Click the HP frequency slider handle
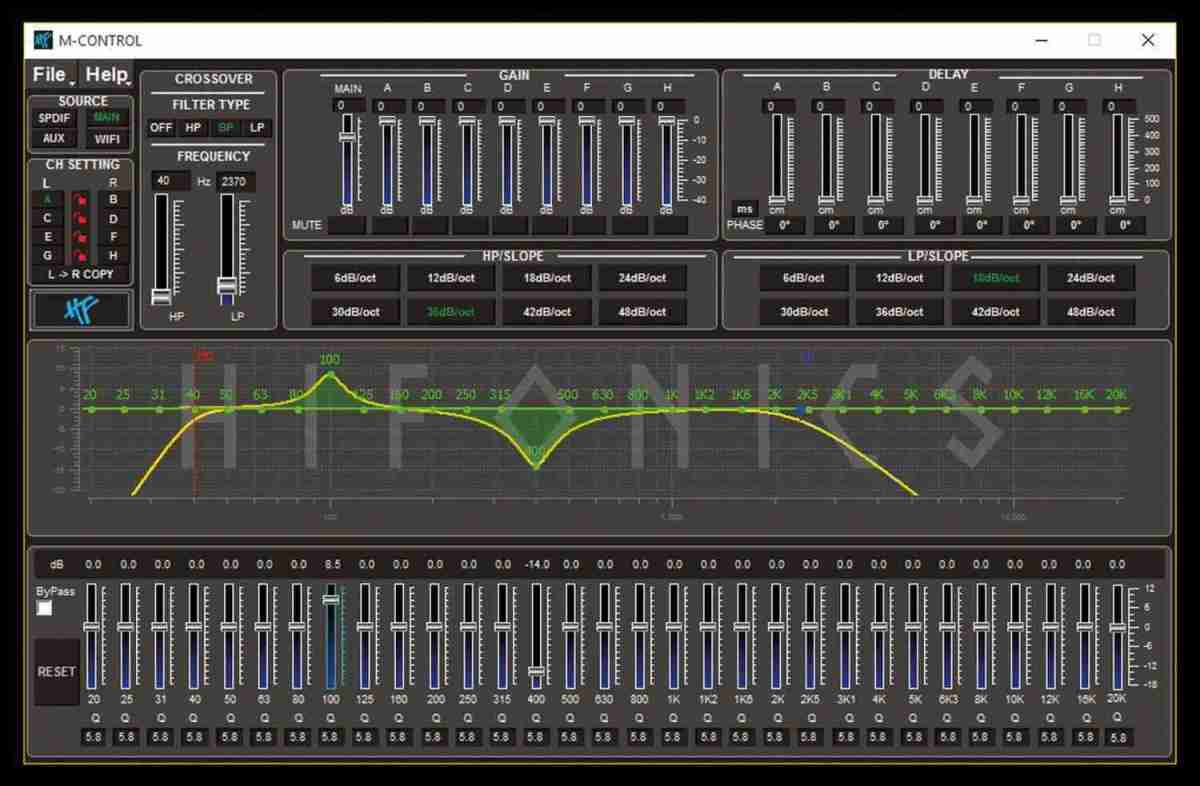 click(160, 296)
